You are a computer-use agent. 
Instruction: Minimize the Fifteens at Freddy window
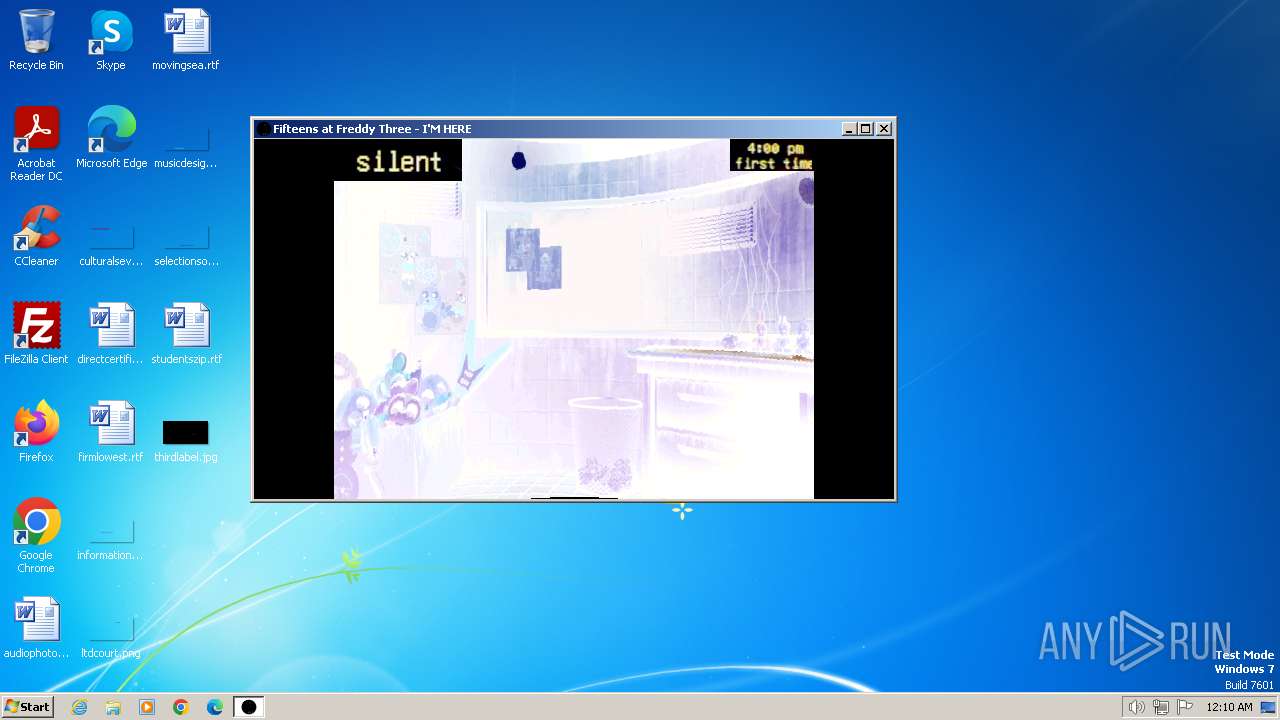pyautogui.click(x=849, y=129)
